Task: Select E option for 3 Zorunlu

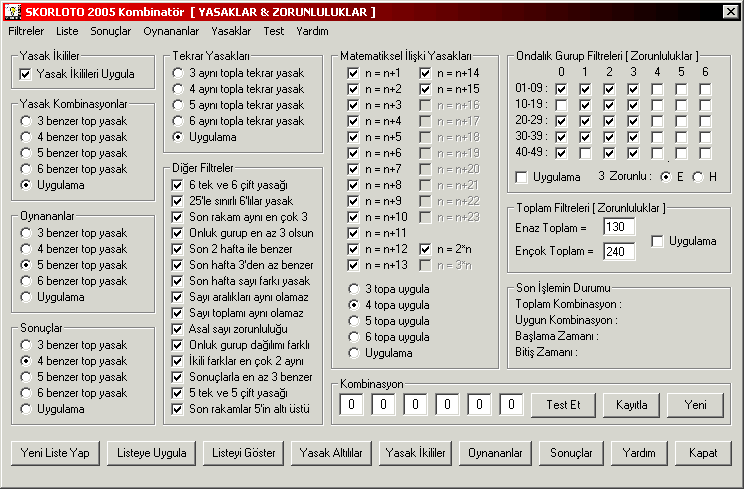Action: (666, 177)
